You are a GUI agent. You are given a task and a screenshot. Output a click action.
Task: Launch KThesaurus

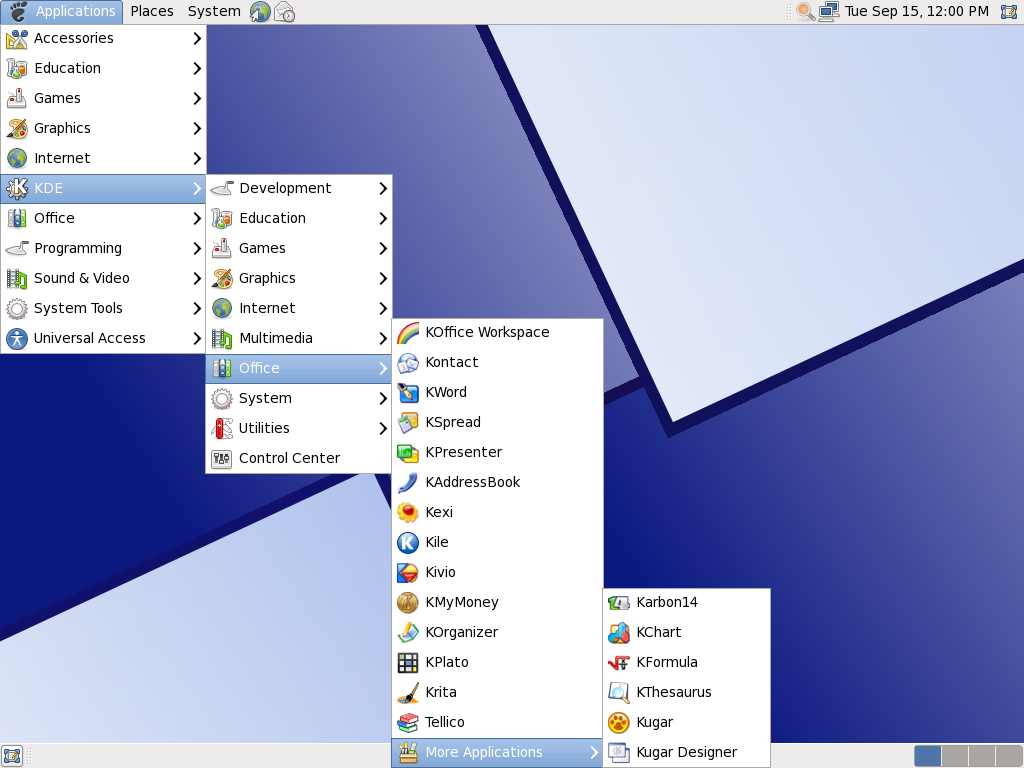point(687,693)
